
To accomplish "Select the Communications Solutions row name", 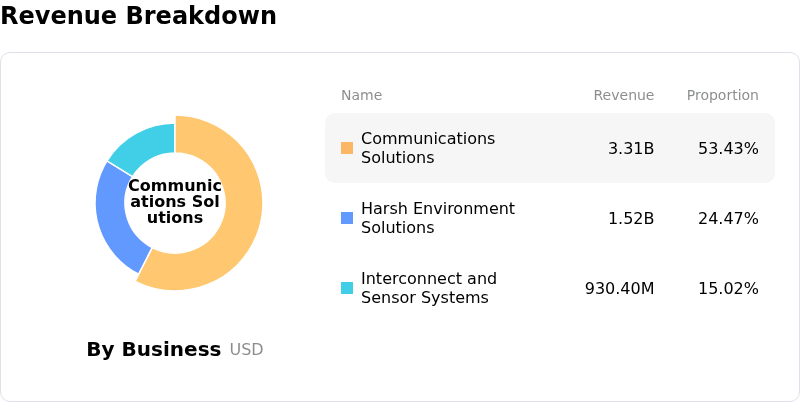I will pyautogui.click(x=428, y=148).
